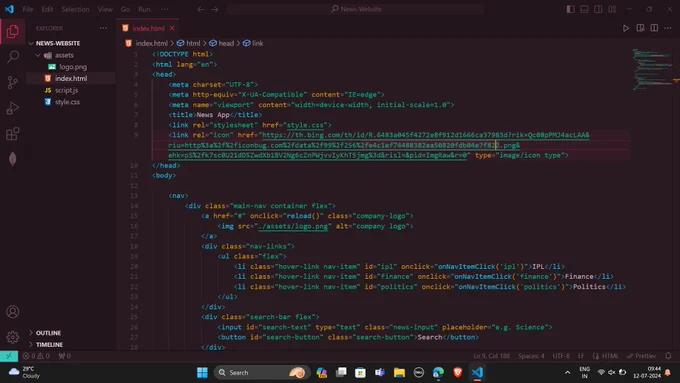This screenshot has height=383, width=680.
Task: Click the ports forwarded status item
Action: point(65,356)
